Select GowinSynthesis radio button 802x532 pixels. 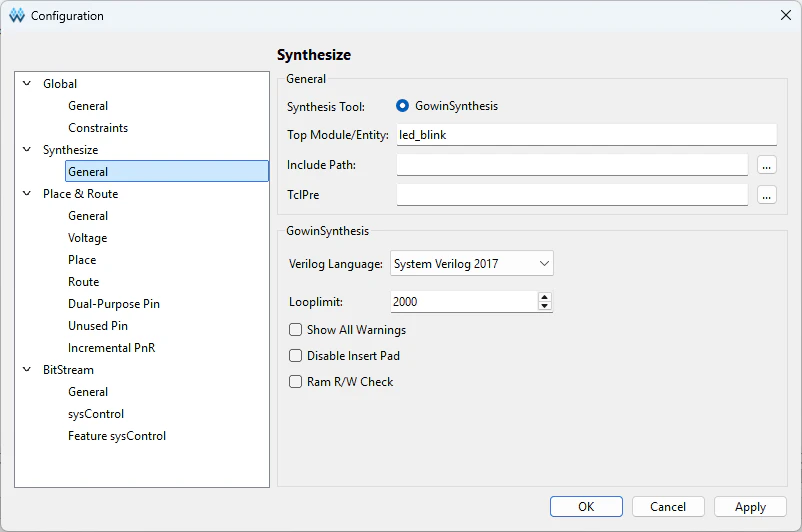(x=403, y=106)
